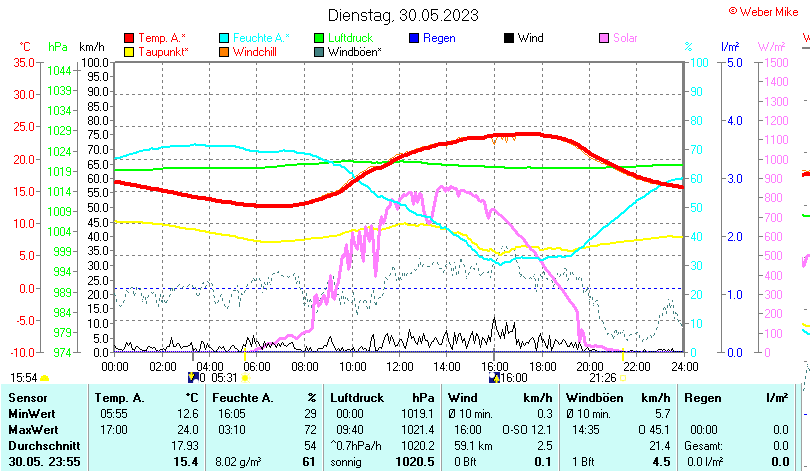The width and height of the screenshot is (810, 471).
Task: Click the moon icon before 16:00 below the chart
Action: (x=494, y=378)
